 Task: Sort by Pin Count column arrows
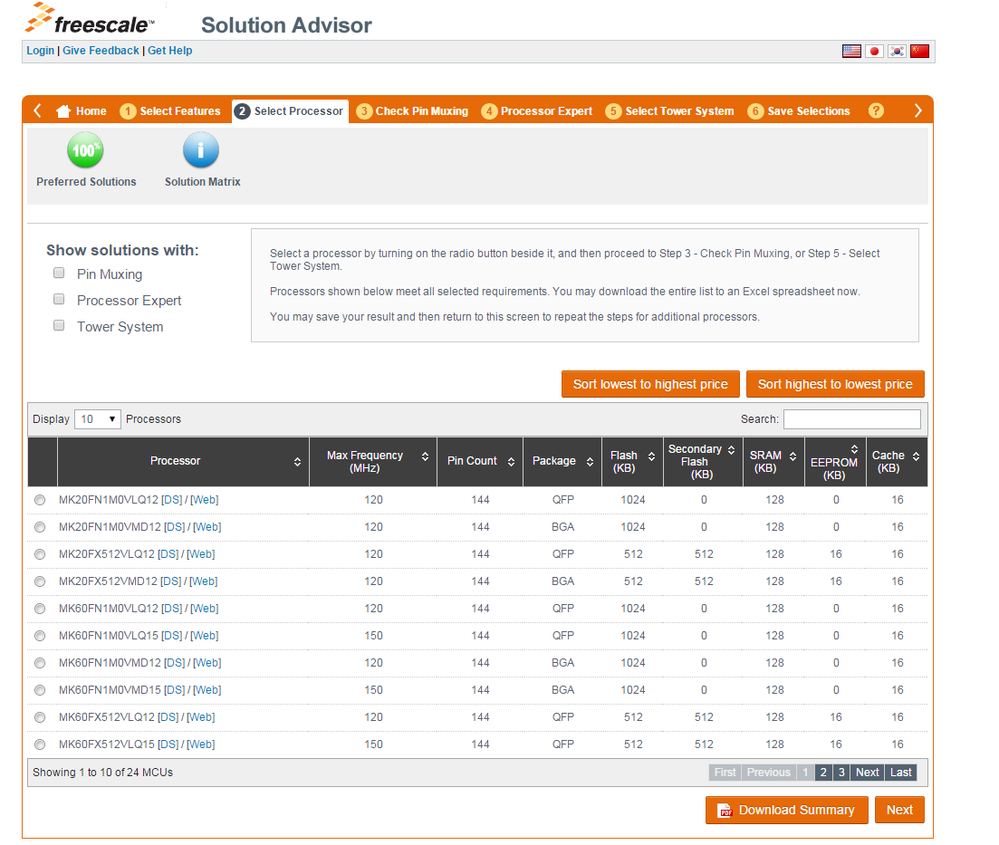click(511, 461)
